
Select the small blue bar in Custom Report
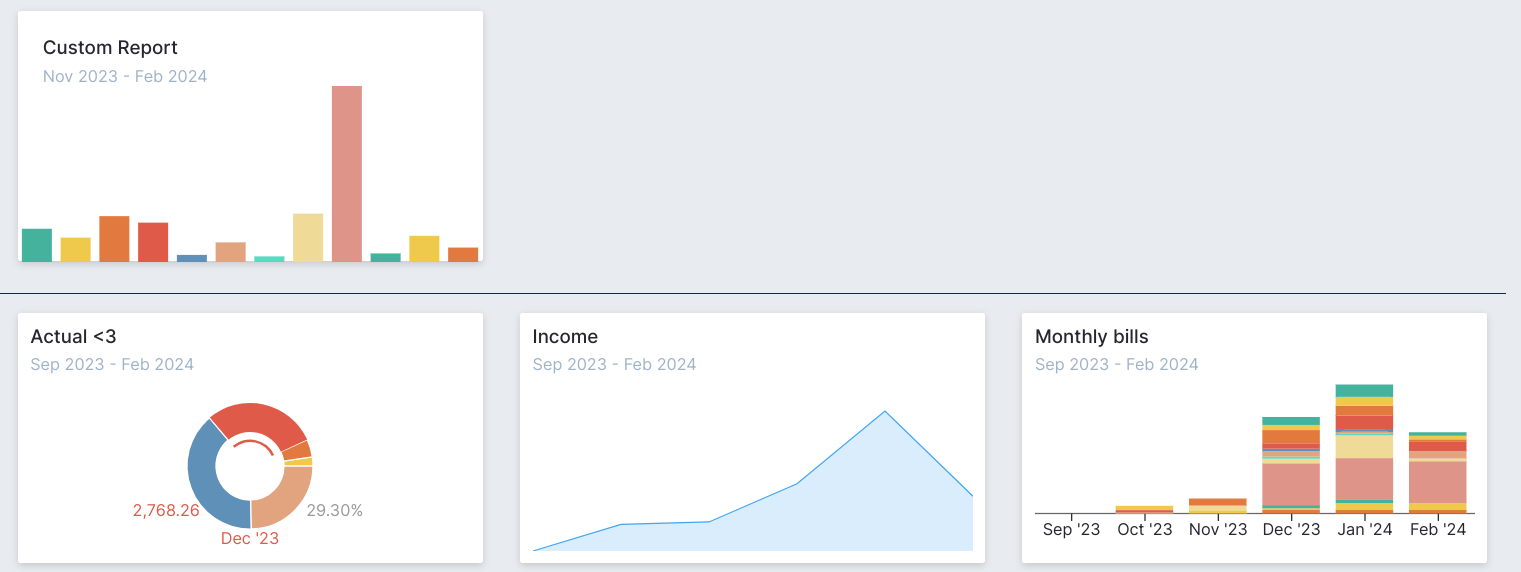(192, 258)
